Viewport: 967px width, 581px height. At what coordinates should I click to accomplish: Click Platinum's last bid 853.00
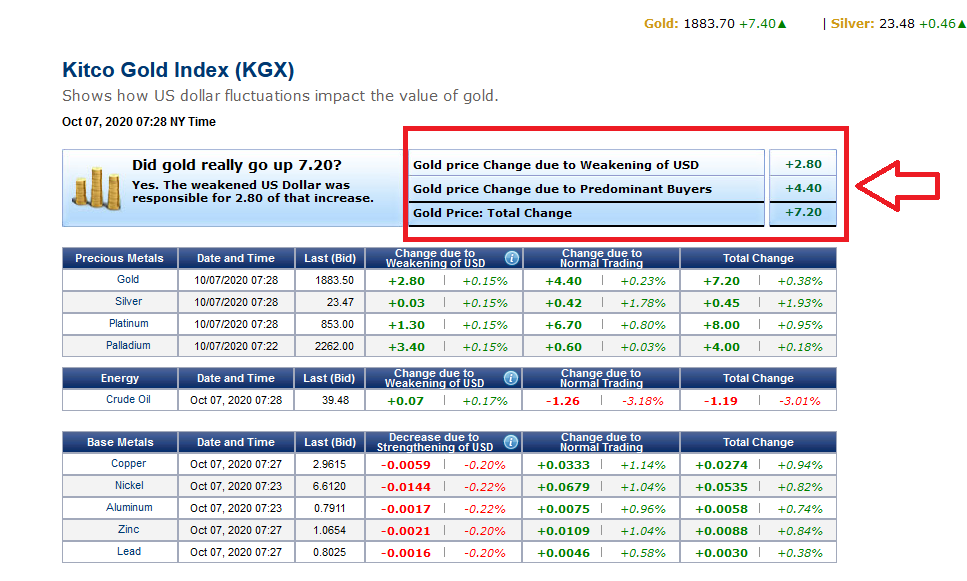(x=337, y=324)
